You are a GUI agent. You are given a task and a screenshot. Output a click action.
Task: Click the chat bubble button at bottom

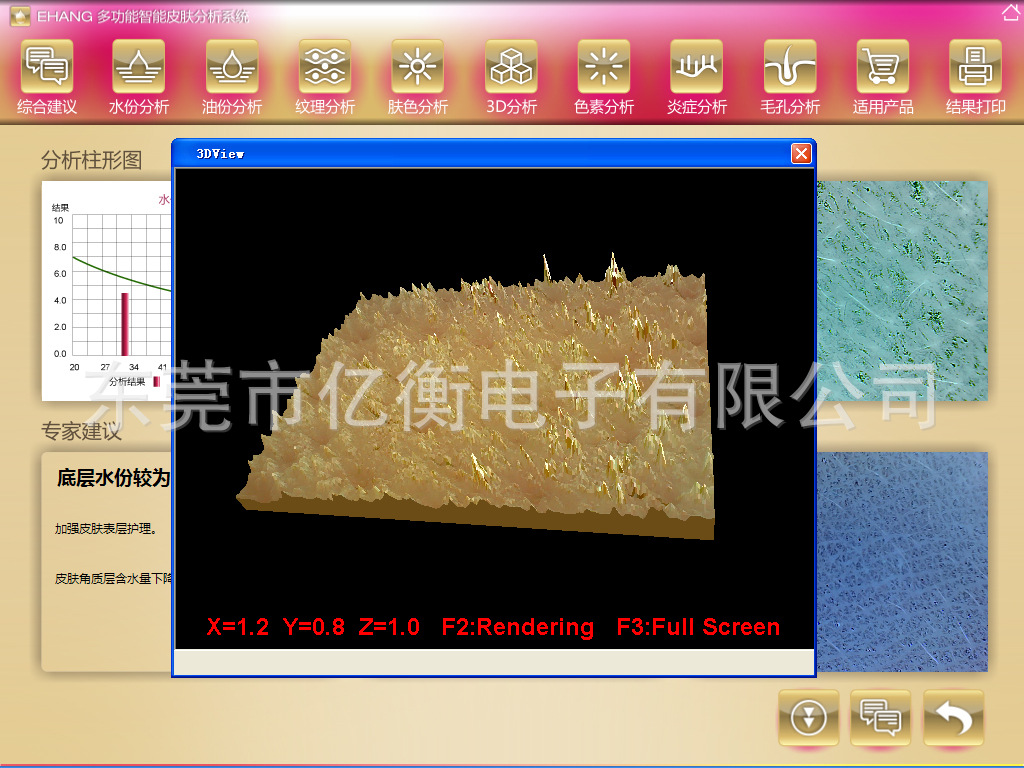tap(881, 717)
